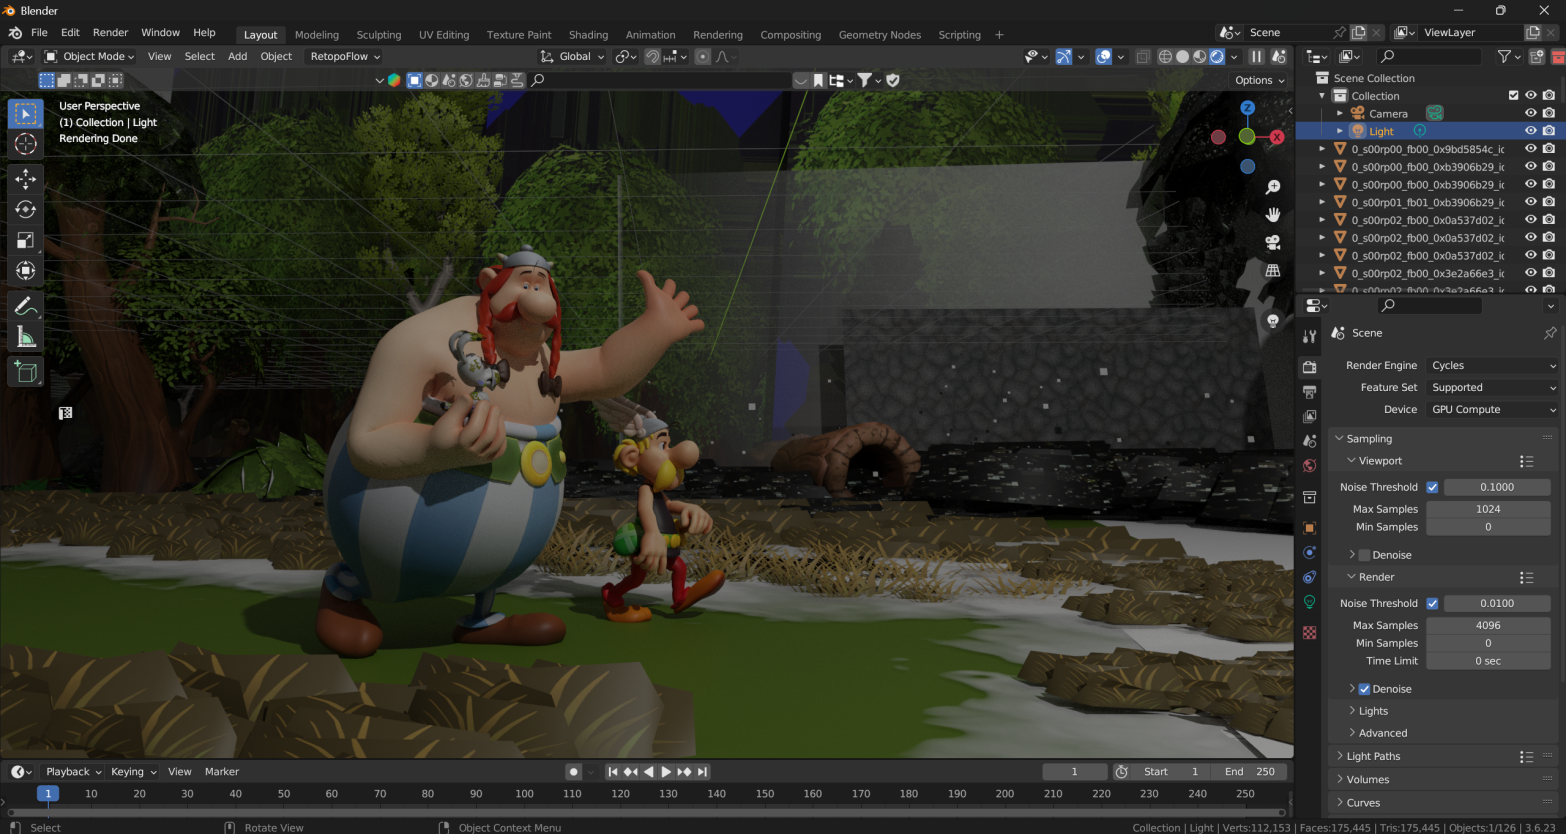The width and height of the screenshot is (1566, 834).
Task: Jump to the timeline start frame
Action: pyautogui.click(x=613, y=772)
